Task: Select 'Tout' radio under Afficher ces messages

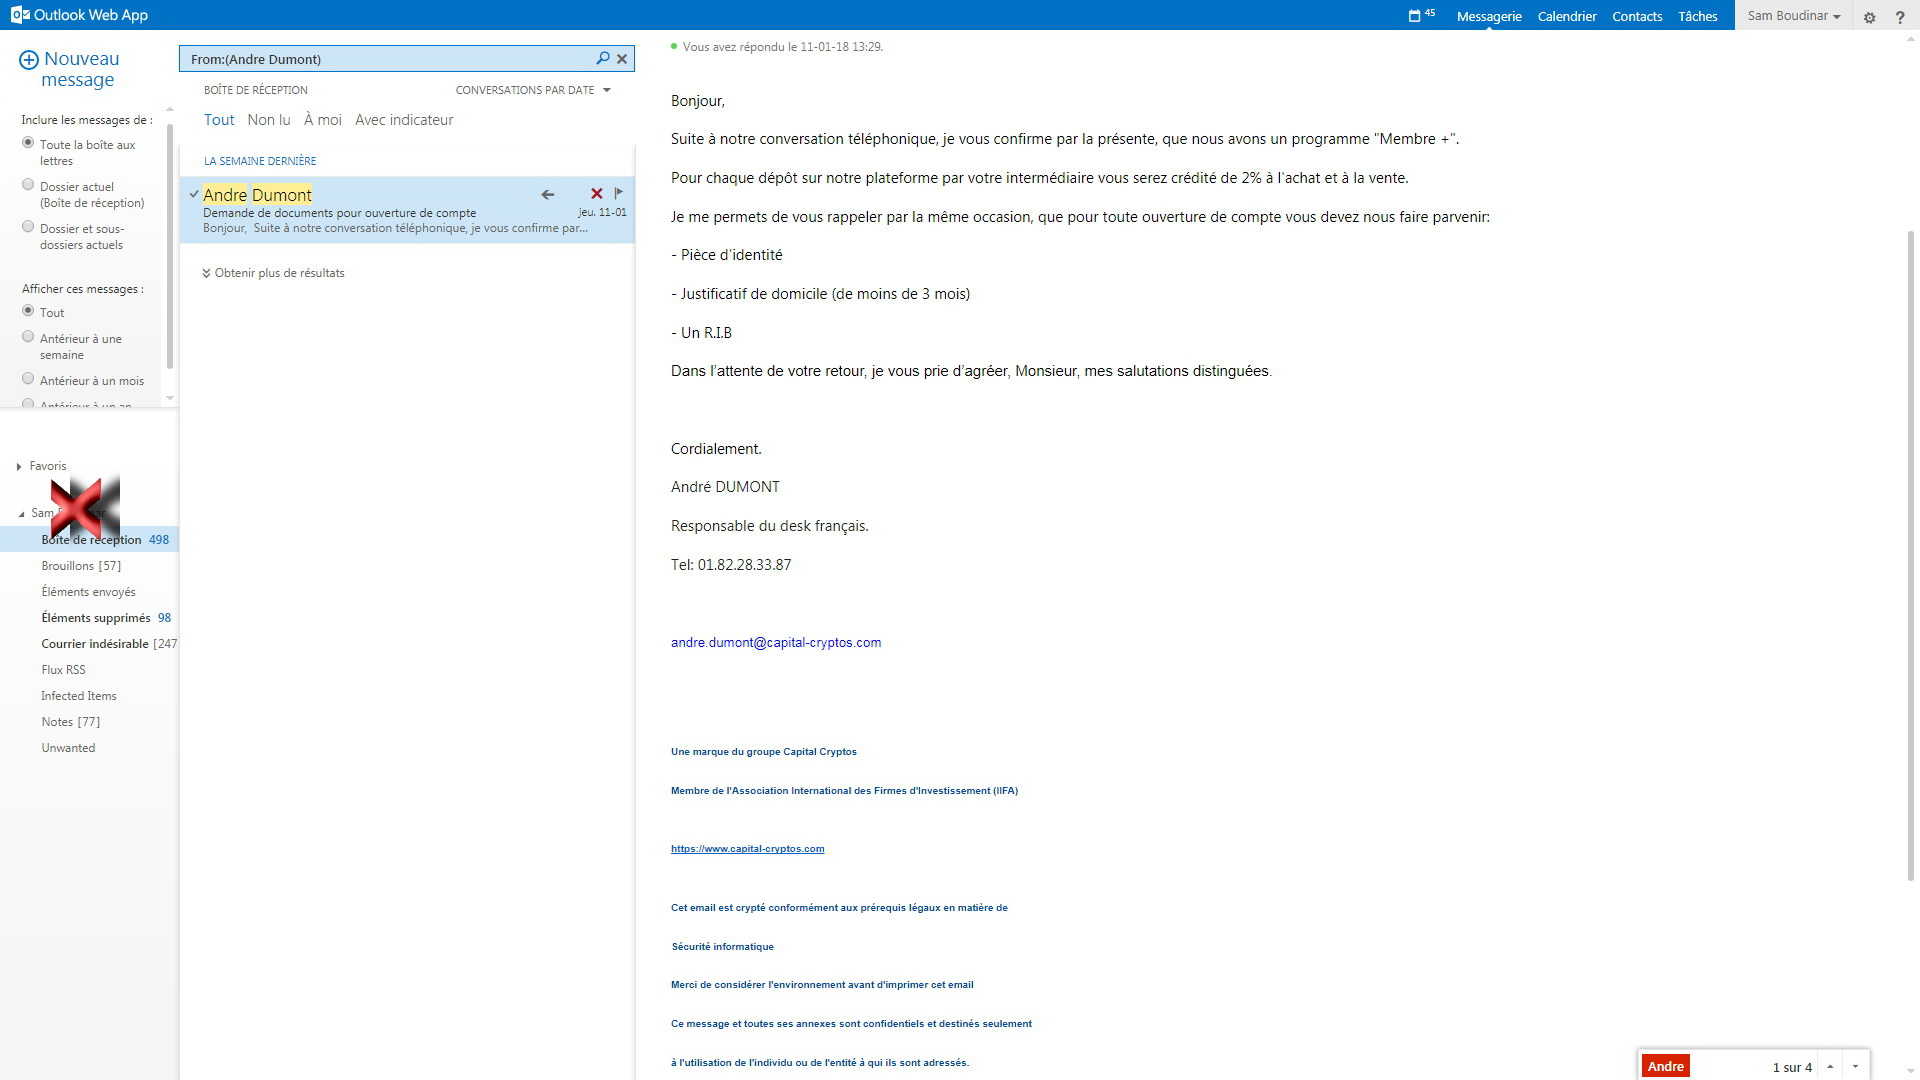Action: click(x=28, y=311)
